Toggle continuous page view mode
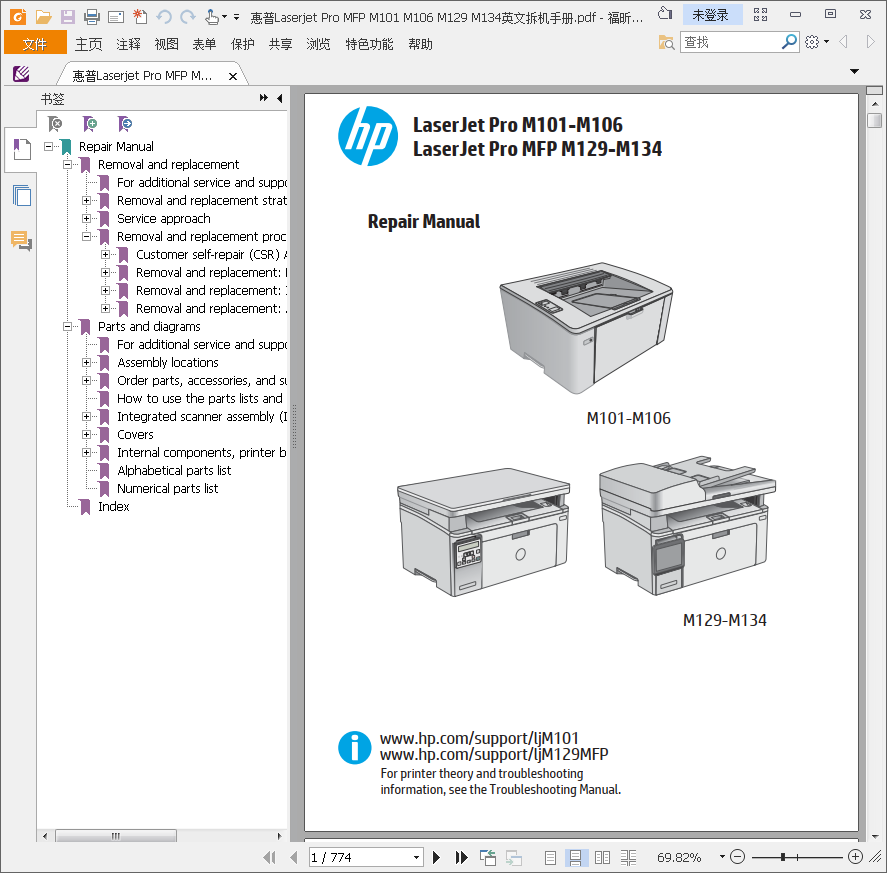The height and width of the screenshot is (873, 887). 575,858
